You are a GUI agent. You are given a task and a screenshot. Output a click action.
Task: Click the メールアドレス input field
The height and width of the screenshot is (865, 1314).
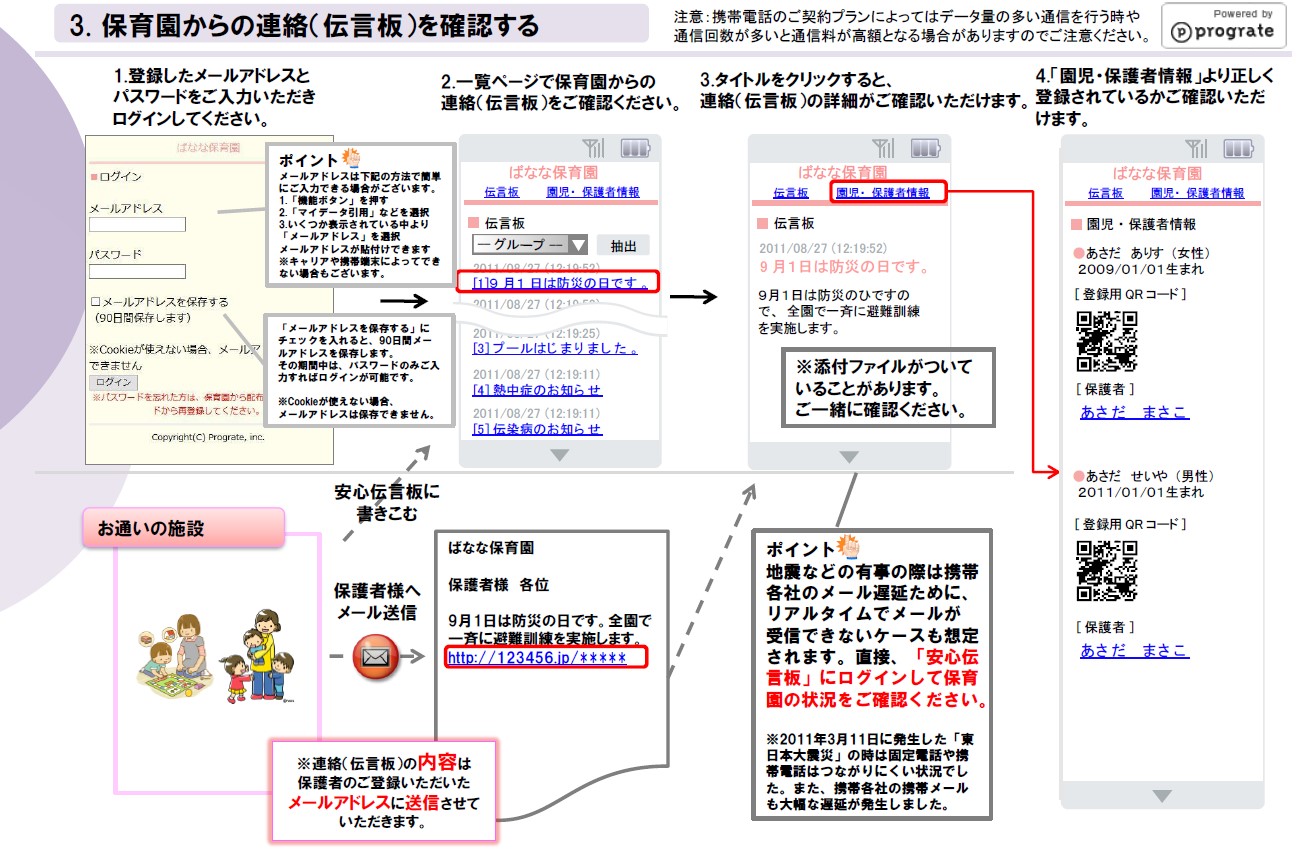click(x=137, y=225)
